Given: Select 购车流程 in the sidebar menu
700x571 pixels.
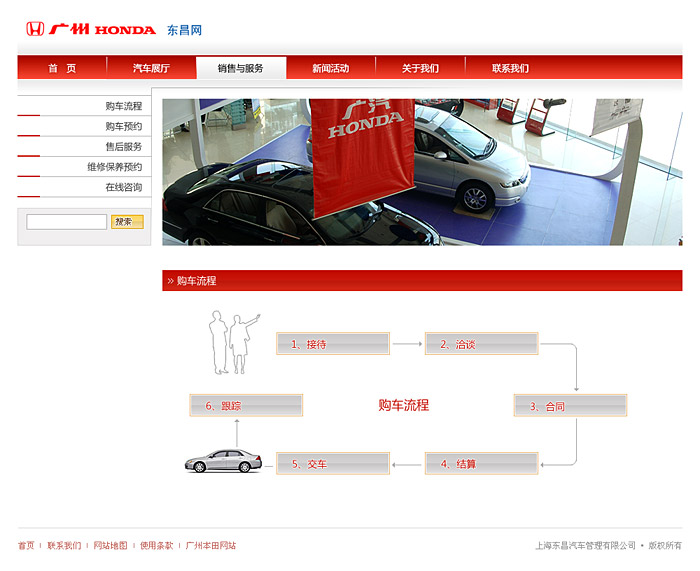Looking at the screenshot, I should tap(84, 106).
